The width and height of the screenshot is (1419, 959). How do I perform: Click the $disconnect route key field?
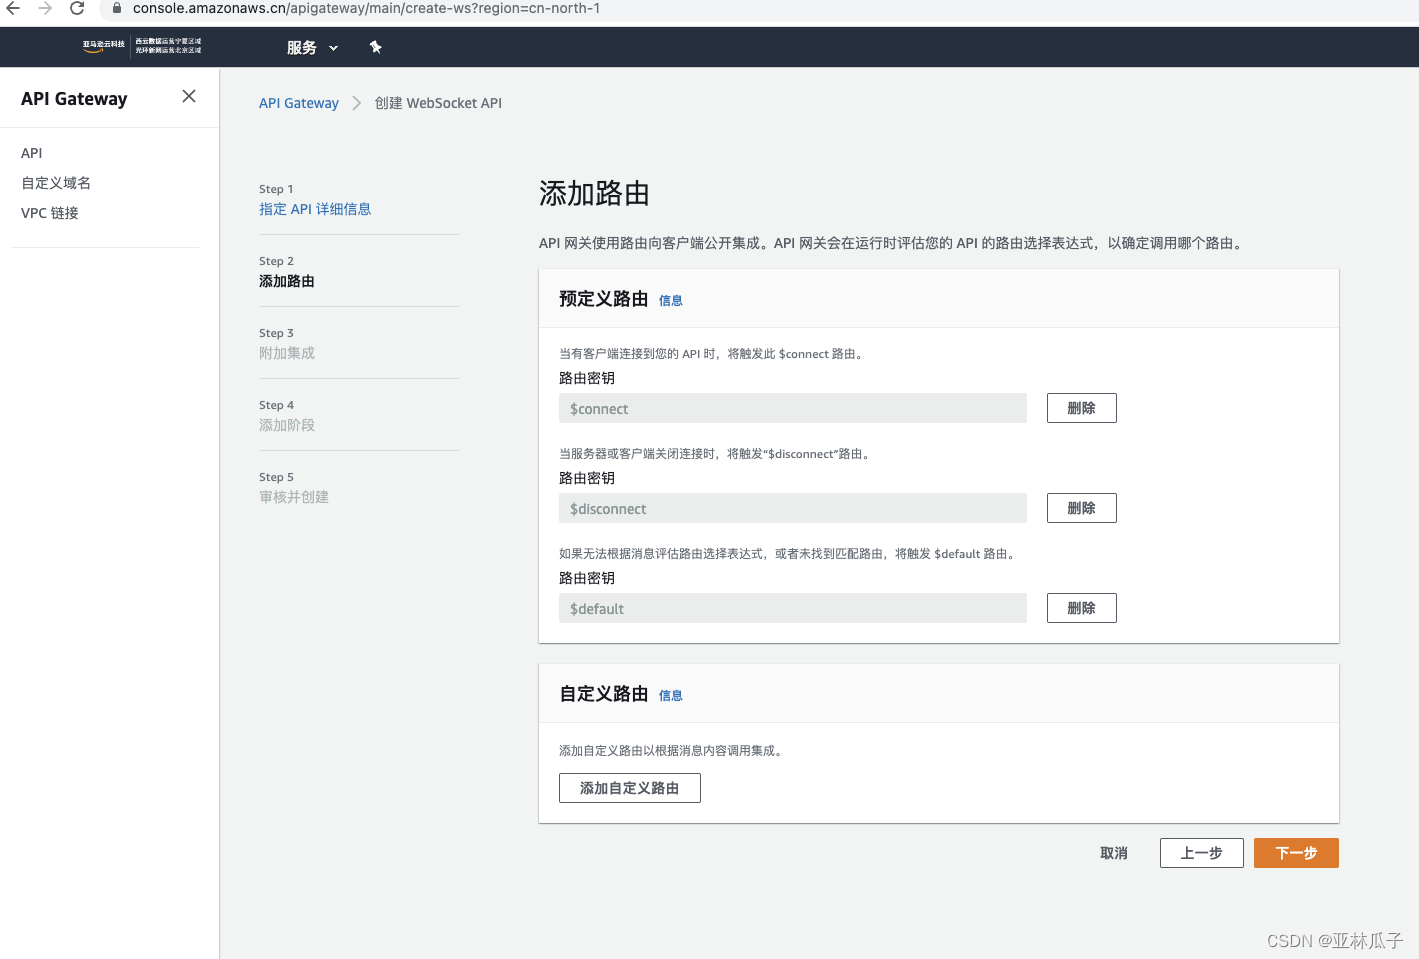(x=793, y=508)
